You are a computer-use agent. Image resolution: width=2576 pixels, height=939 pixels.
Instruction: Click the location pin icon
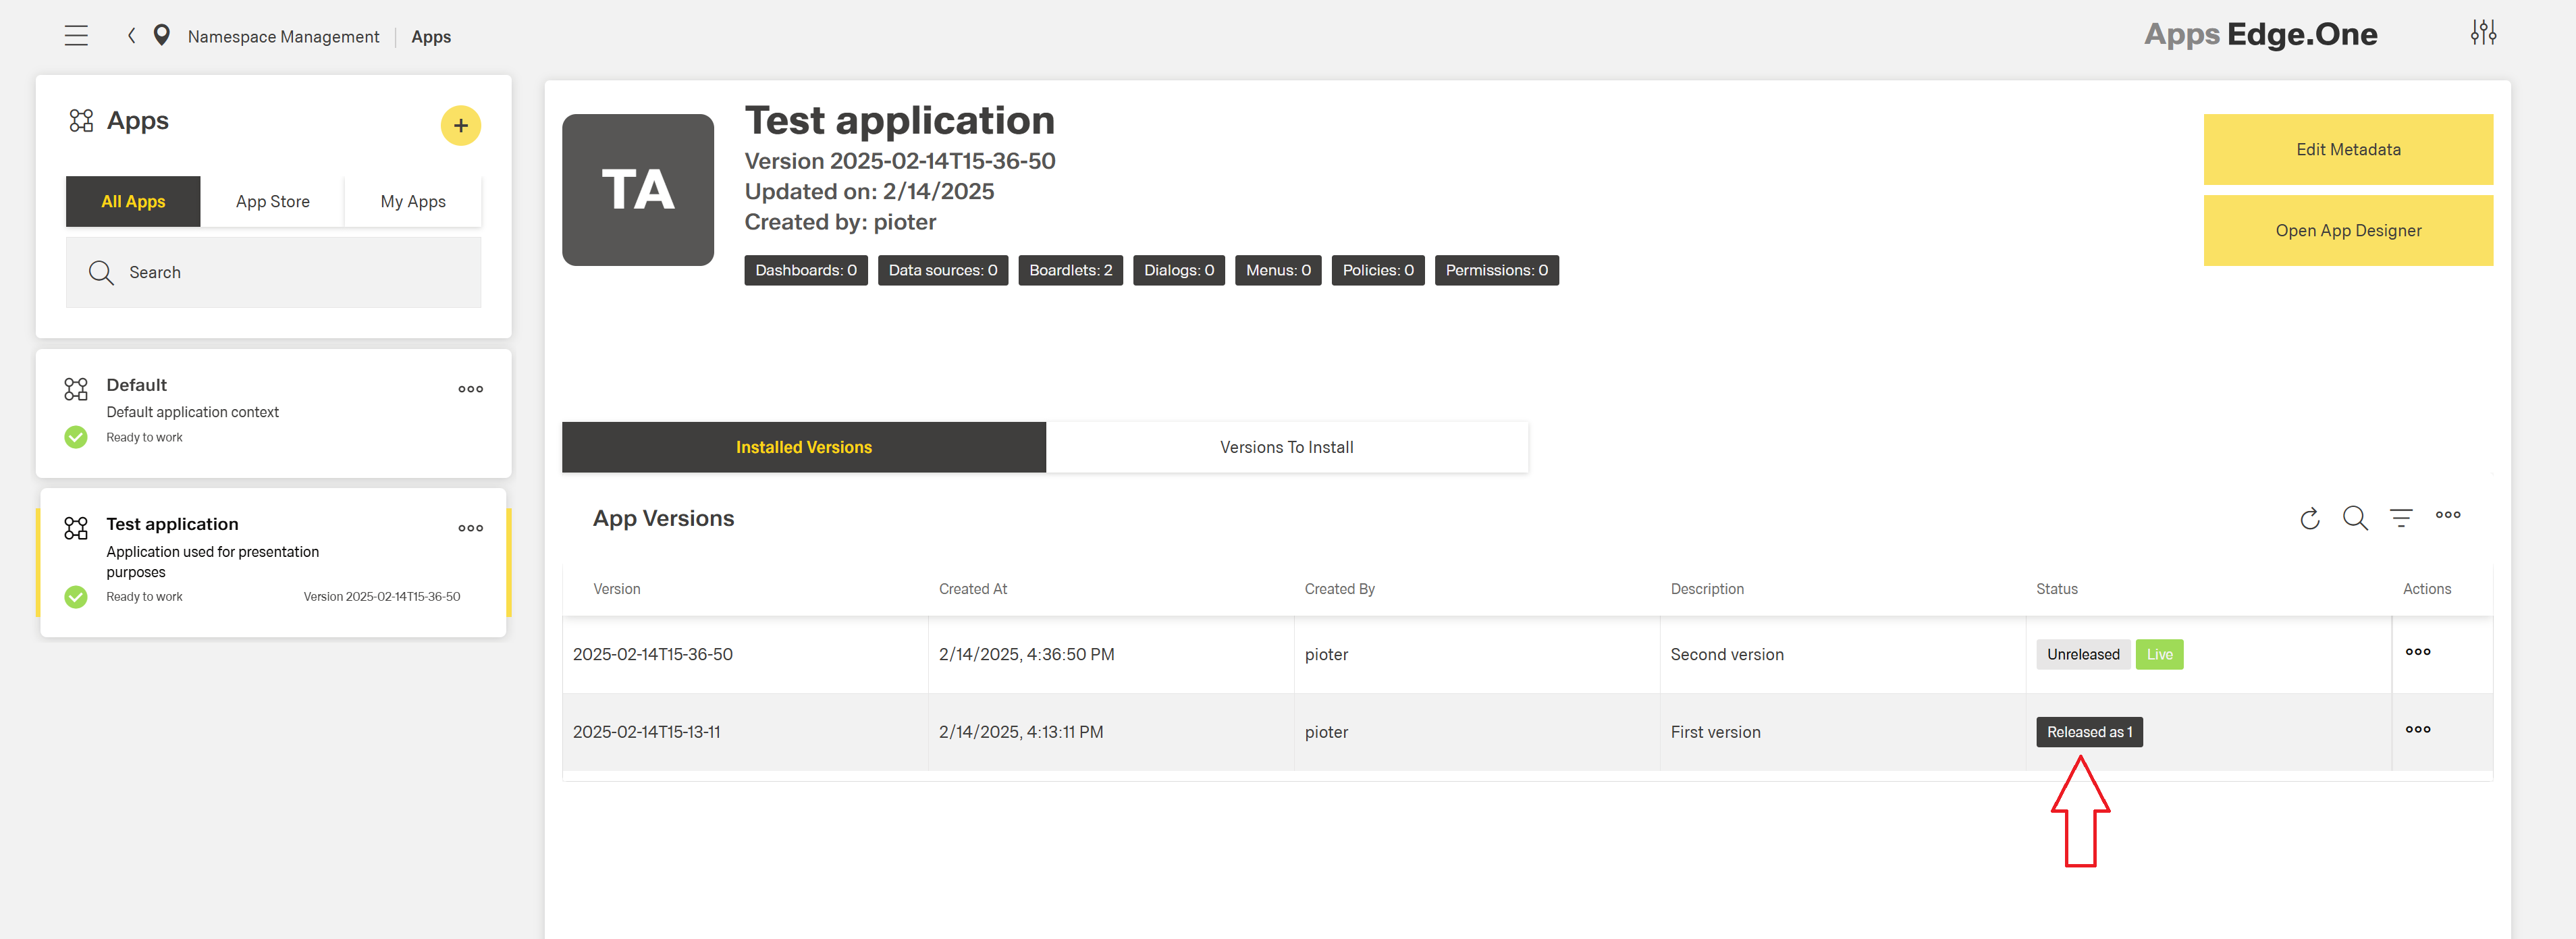(161, 36)
